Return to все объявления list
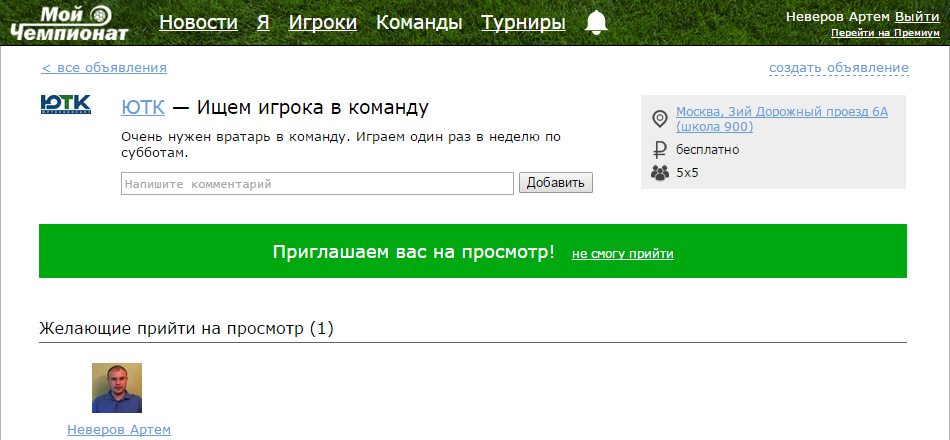This screenshot has width=950, height=440. coord(104,68)
